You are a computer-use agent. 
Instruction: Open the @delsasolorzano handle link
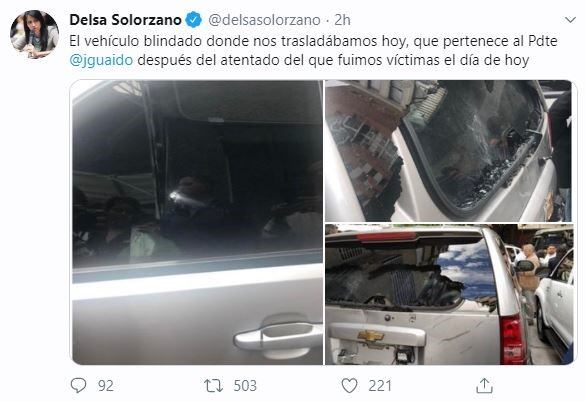pos(264,20)
